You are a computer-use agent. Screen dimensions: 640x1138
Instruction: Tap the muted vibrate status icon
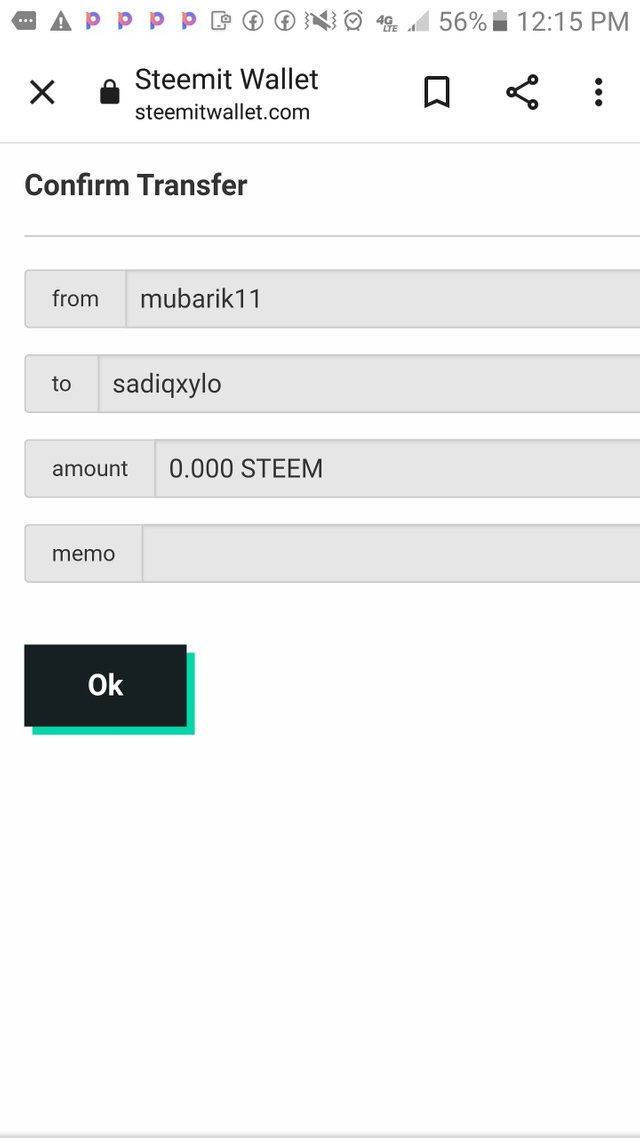[320, 21]
